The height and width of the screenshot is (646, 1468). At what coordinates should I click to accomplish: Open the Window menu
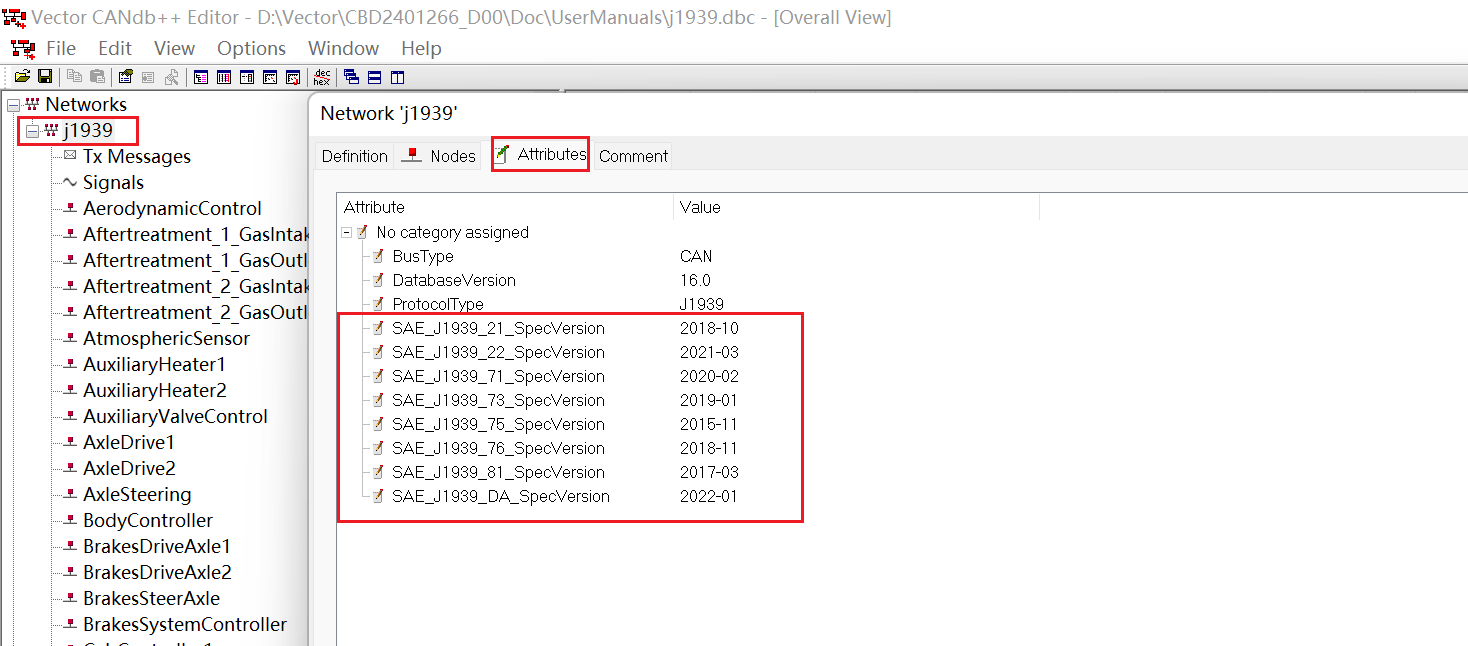coord(343,48)
